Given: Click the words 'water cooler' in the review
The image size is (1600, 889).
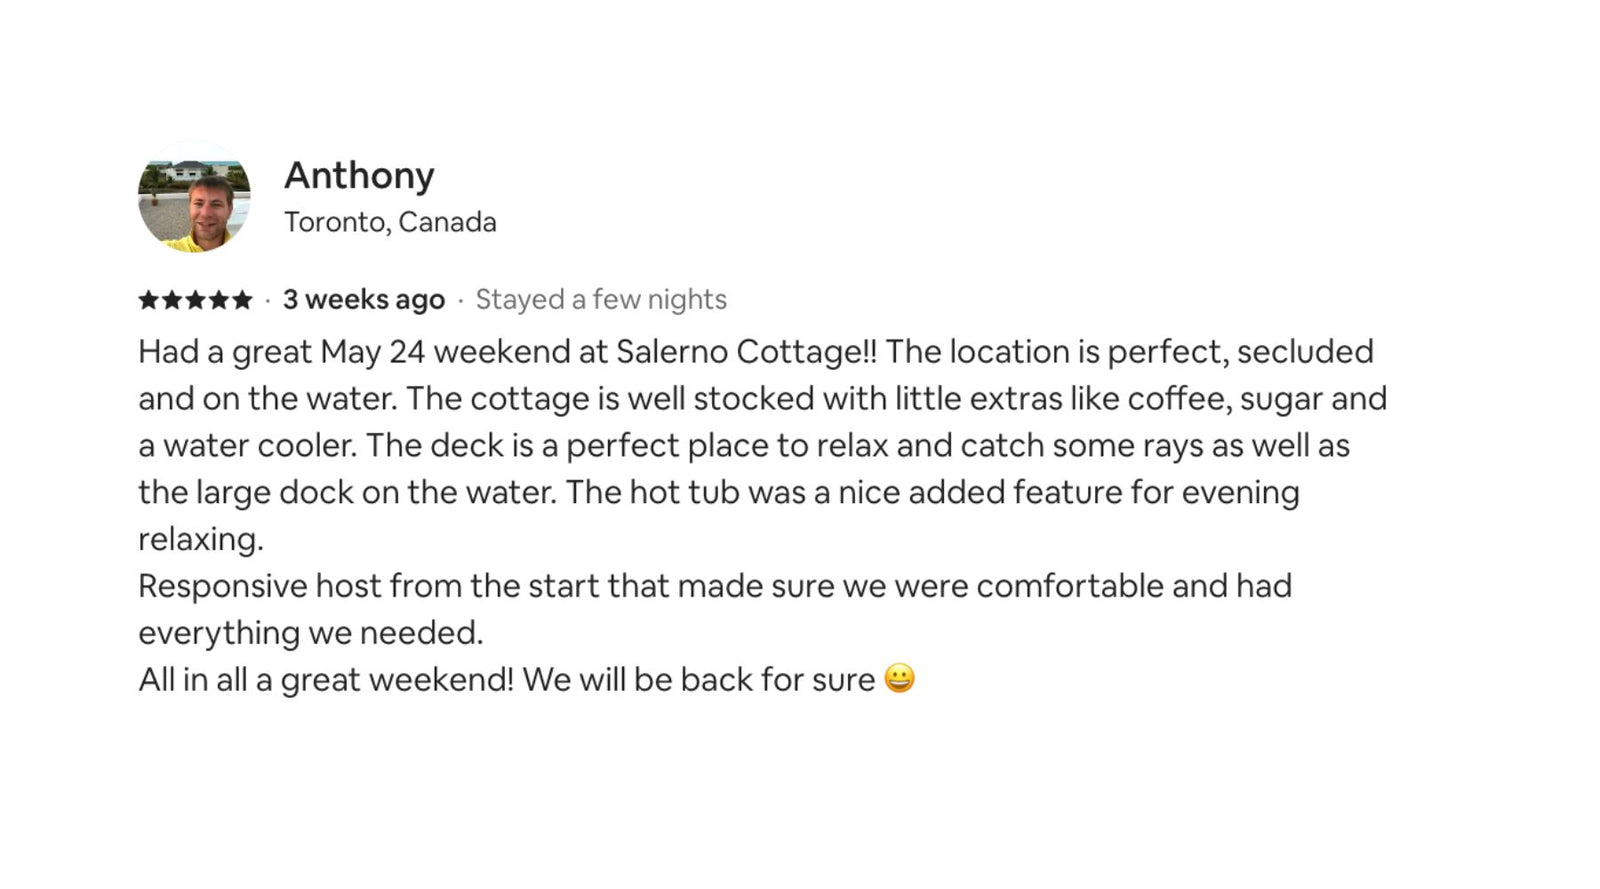Looking at the screenshot, I should (259, 446).
